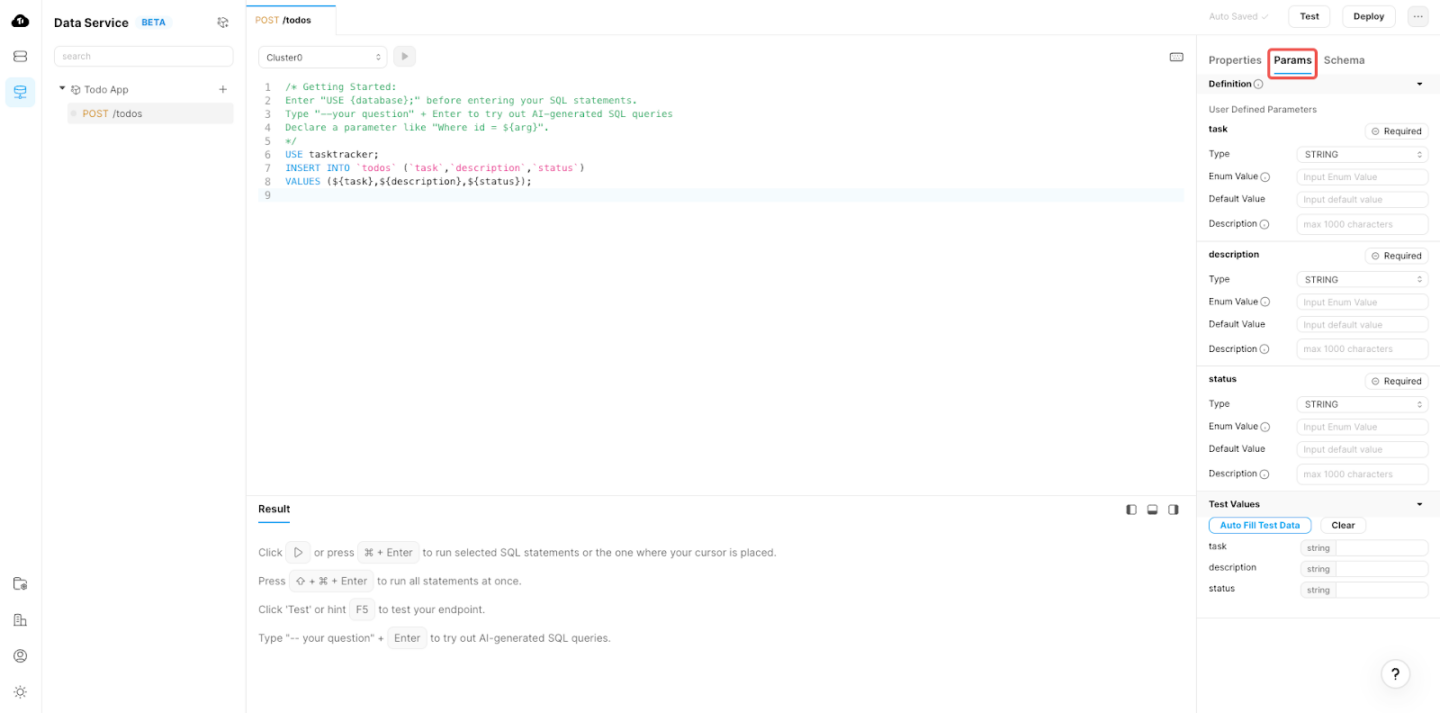
Task: Collapse the Definition section
Action: 1419,84
